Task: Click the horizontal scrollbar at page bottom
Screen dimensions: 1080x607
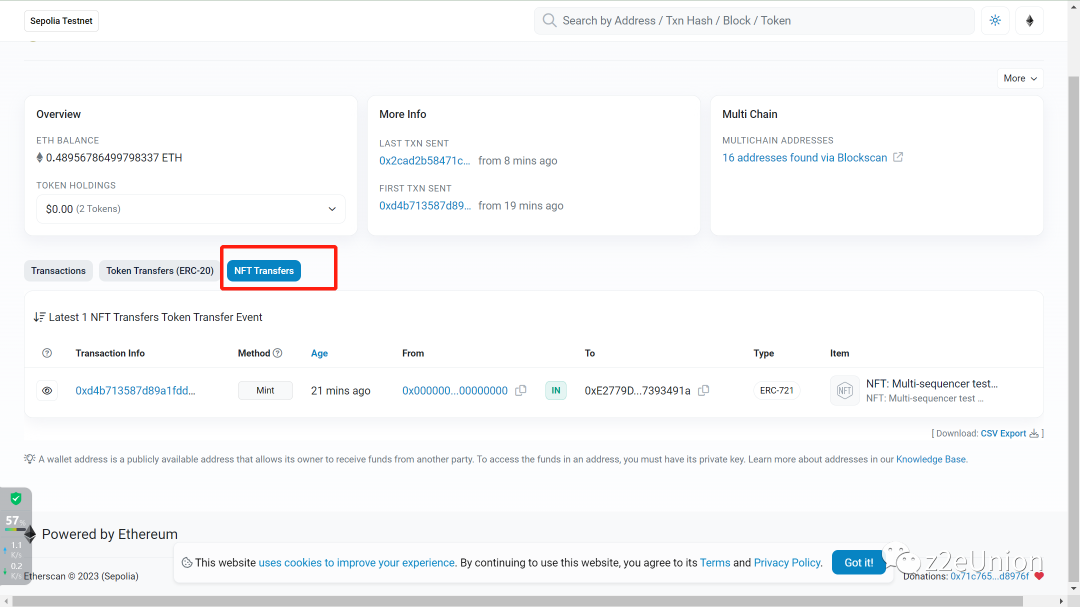Action: [540, 601]
